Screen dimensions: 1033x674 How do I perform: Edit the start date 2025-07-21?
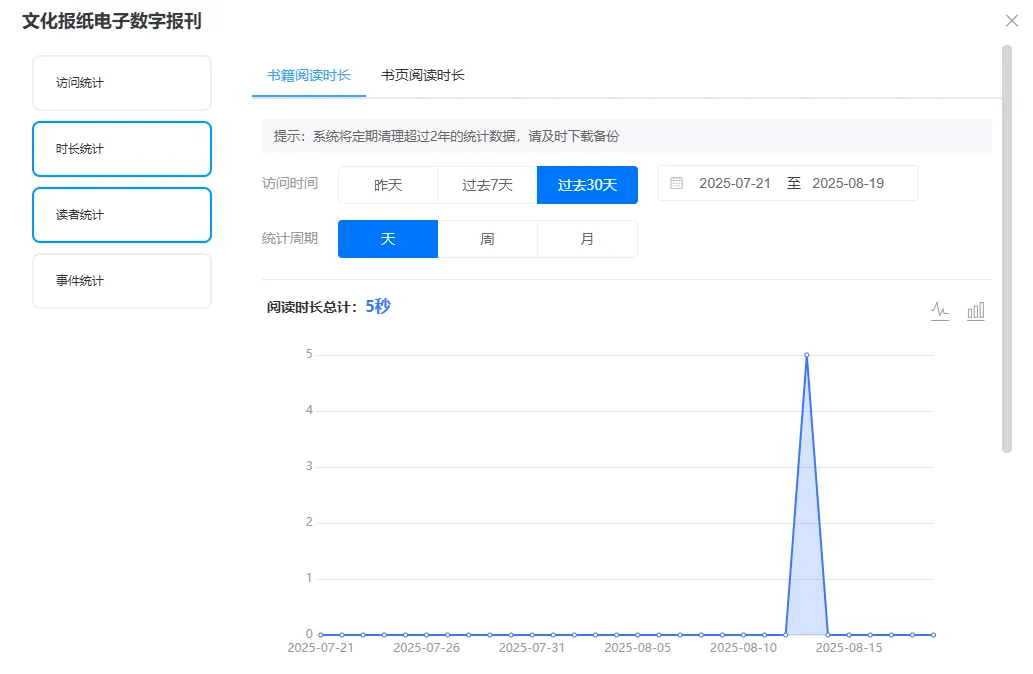coord(735,183)
